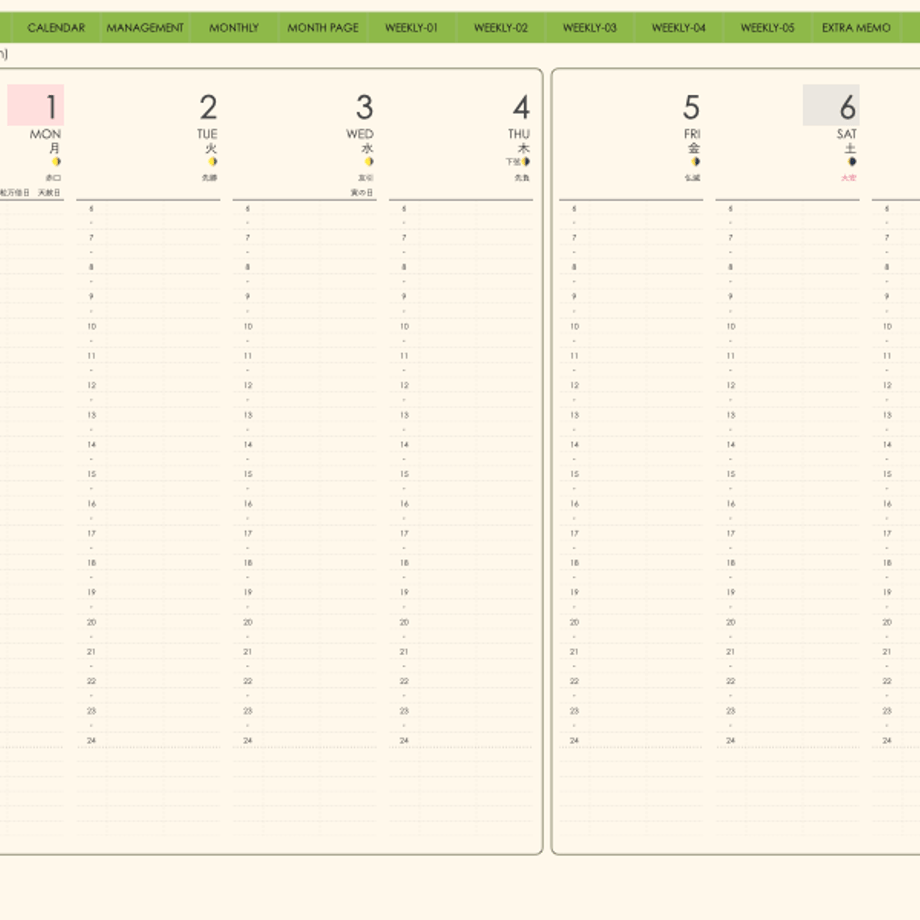
Task: Click the TUE weekday label
Action: coord(207,134)
